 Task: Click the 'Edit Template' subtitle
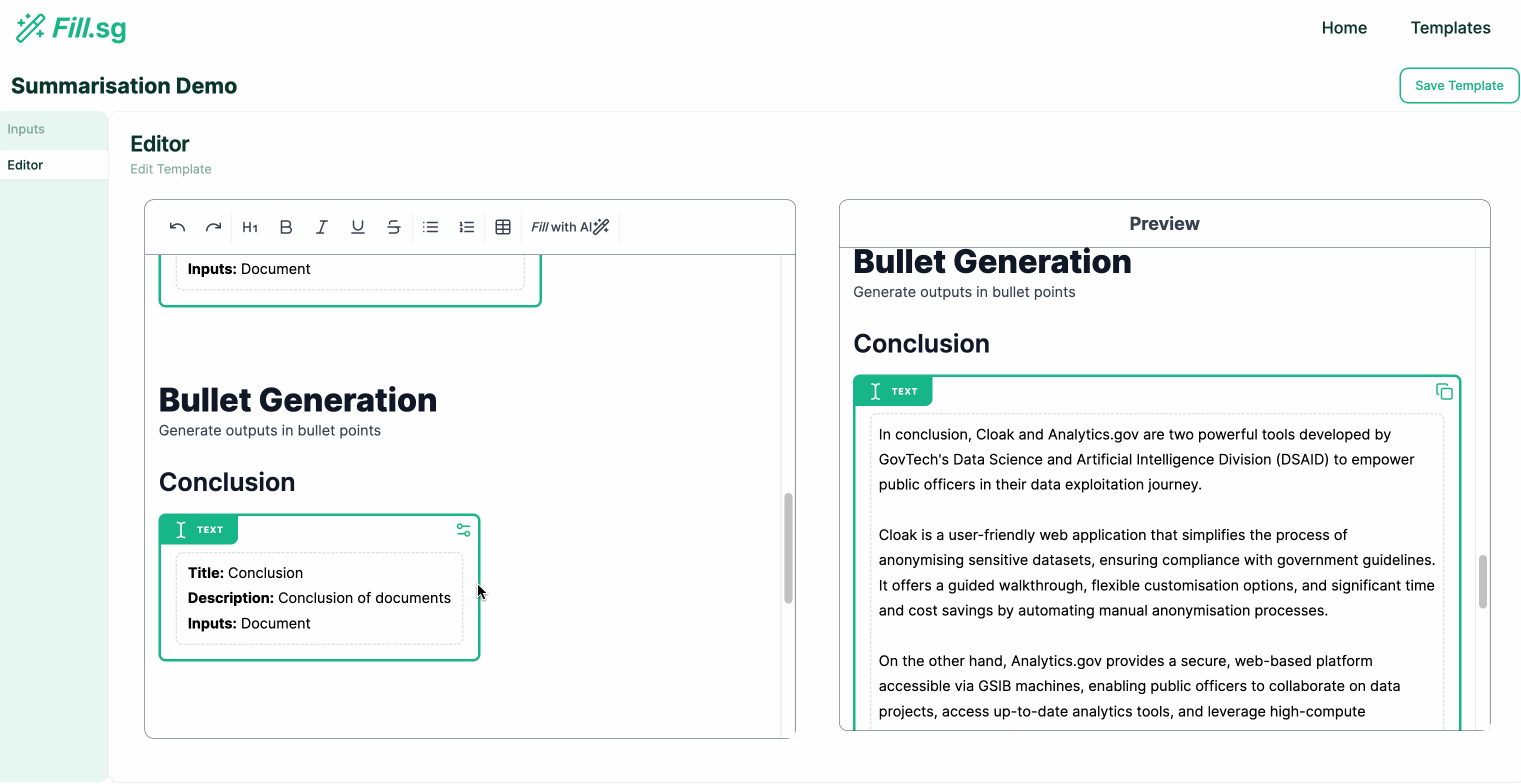coord(171,169)
